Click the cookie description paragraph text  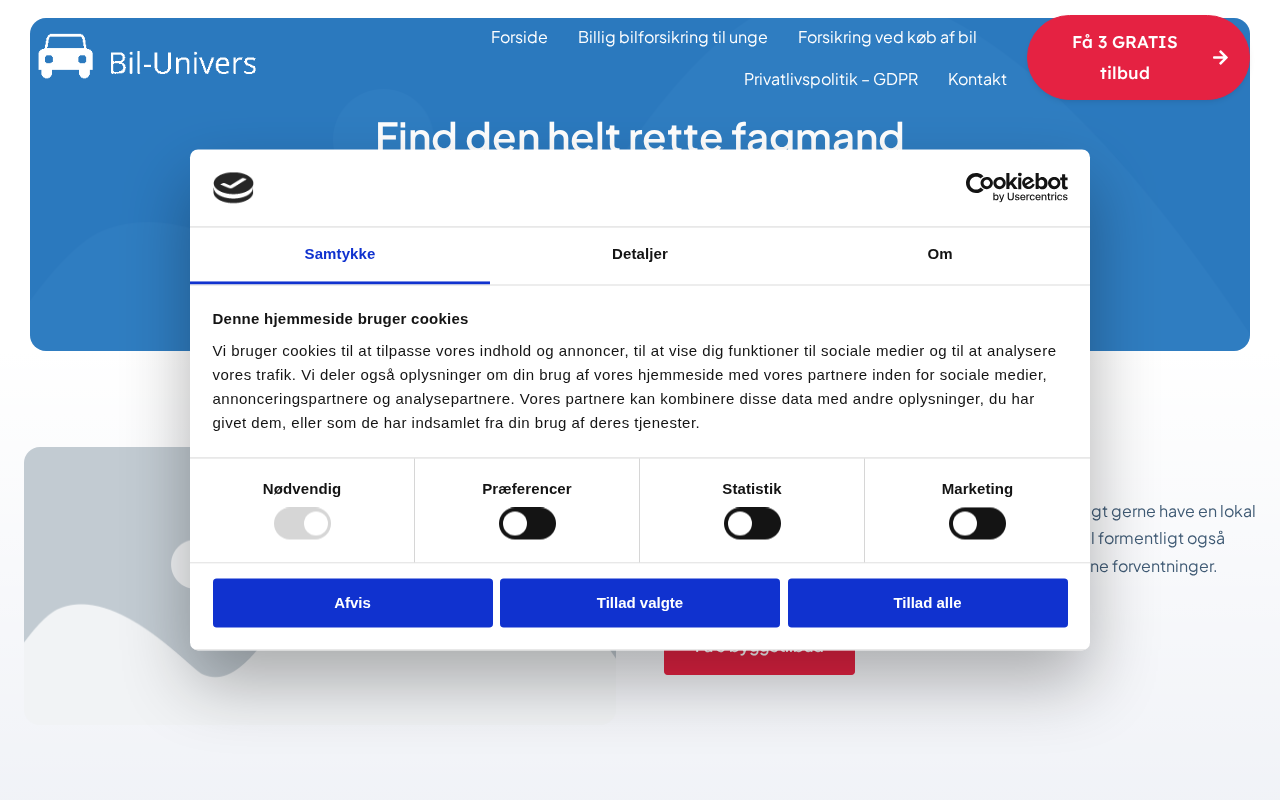pos(635,387)
